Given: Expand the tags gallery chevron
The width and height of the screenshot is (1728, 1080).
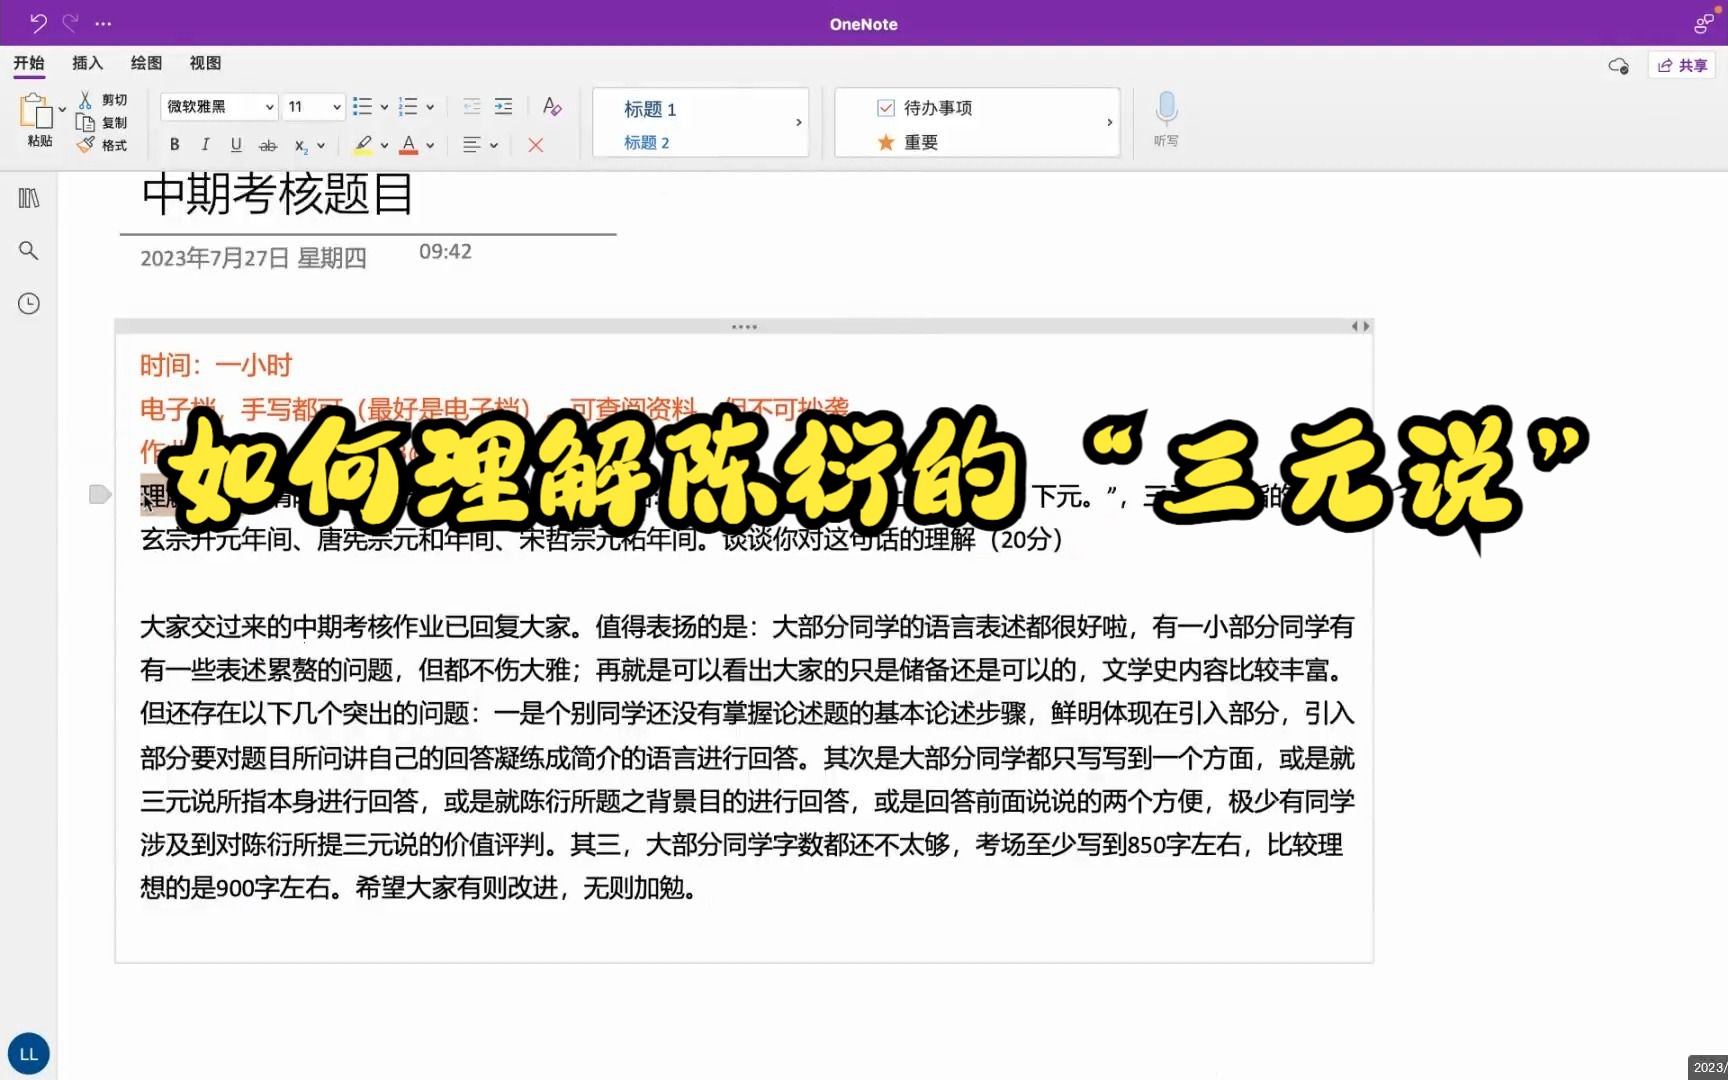Looking at the screenshot, I should pos(1110,122).
